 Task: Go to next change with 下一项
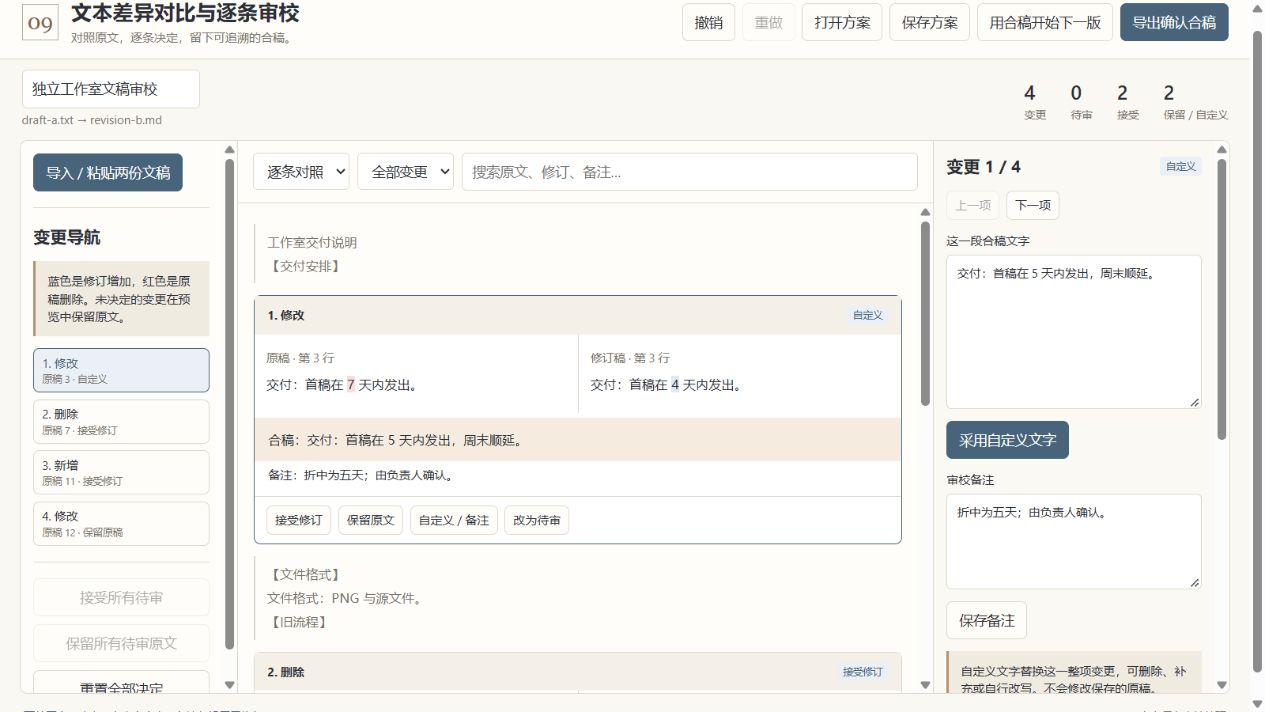pyautogui.click(x=1033, y=205)
